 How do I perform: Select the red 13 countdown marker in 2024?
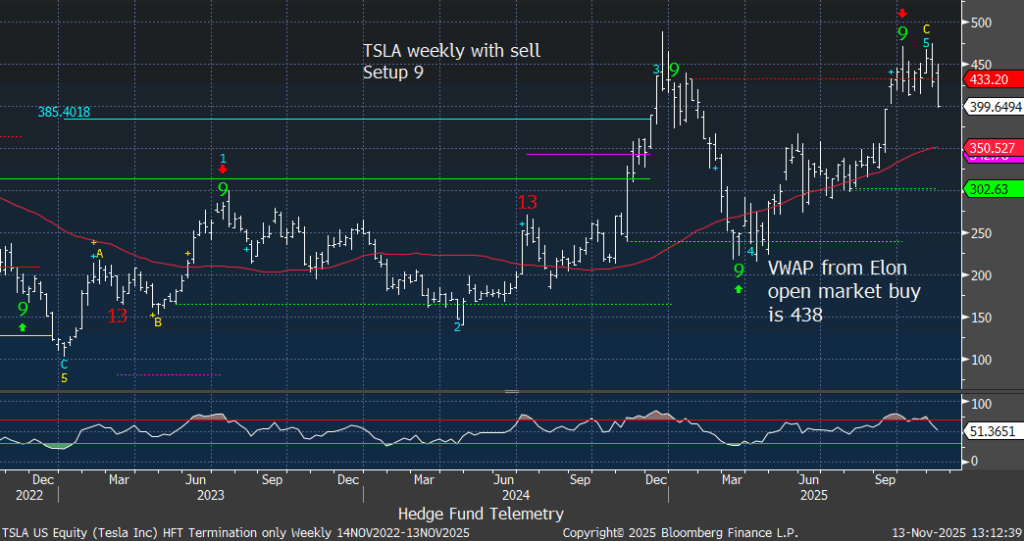pyautogui.click(x=527, y=203)
